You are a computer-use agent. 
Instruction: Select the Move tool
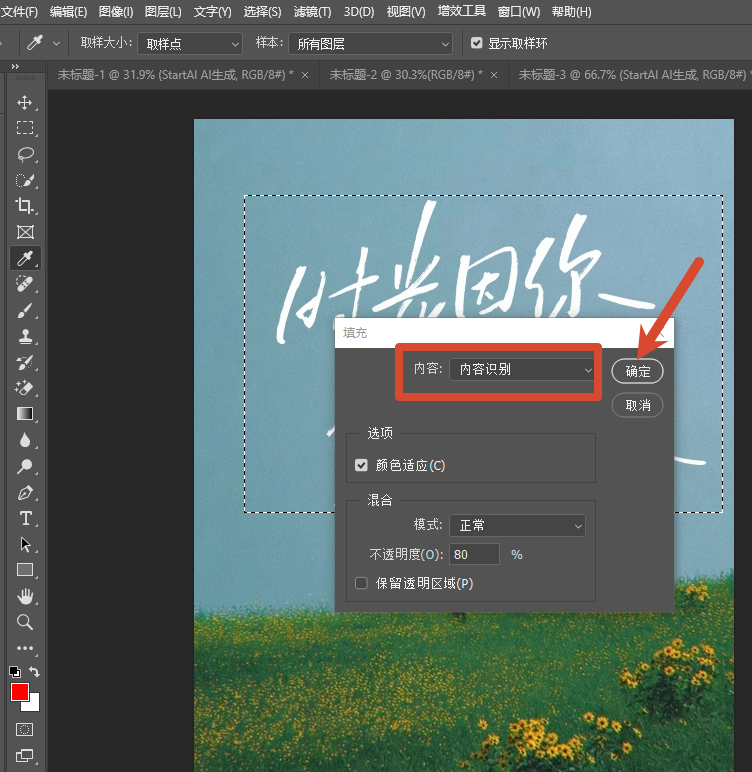[x=25, y=102]
